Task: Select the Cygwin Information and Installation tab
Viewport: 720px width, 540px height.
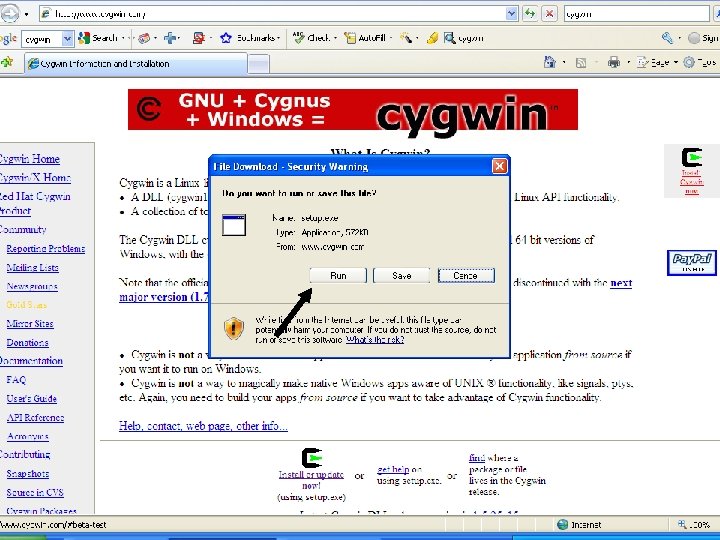Action: [136, 64]
